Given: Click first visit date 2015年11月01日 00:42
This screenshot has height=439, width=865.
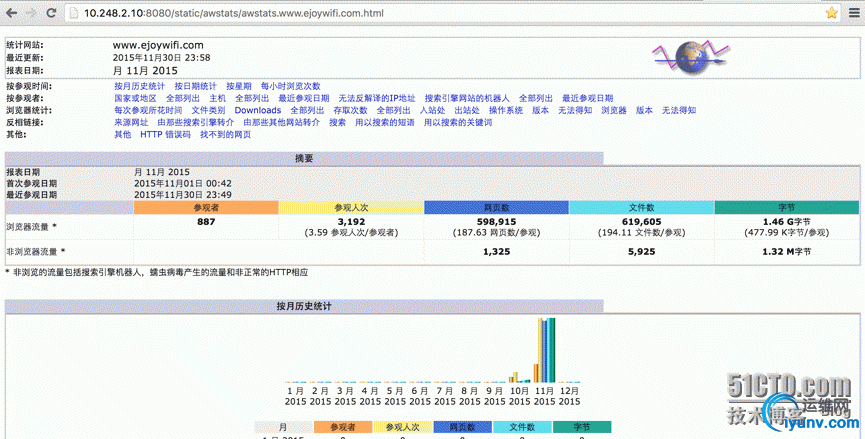Looking at the screenshot, I should pos(183,183).
